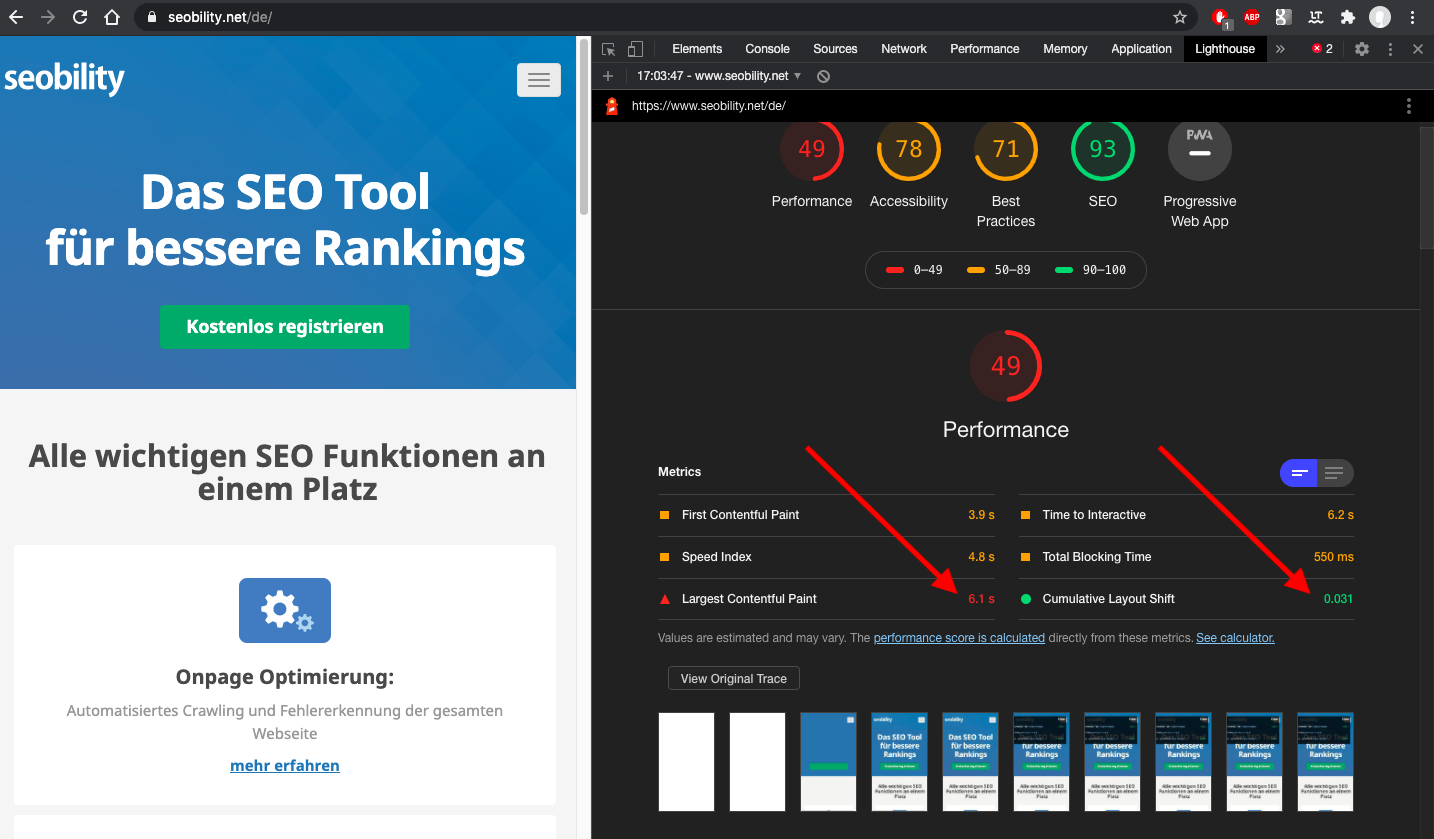Start a new Lighthouse audit with plus

(608, 76)
